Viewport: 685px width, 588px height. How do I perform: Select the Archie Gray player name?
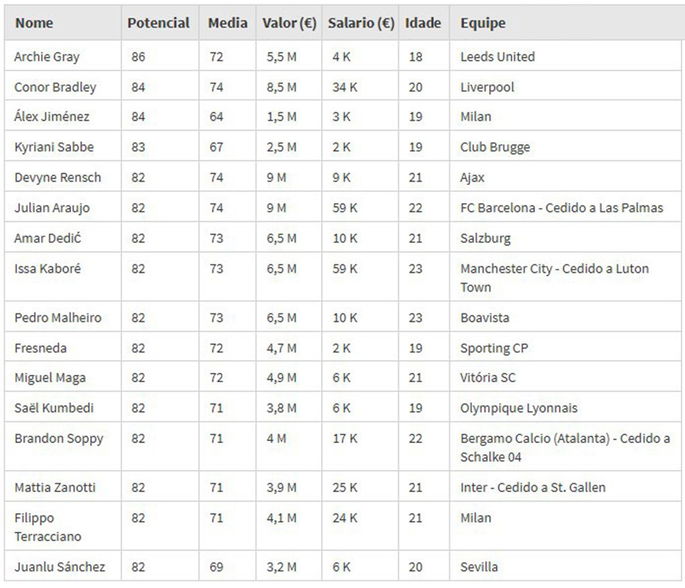click(x=46, y=57)
